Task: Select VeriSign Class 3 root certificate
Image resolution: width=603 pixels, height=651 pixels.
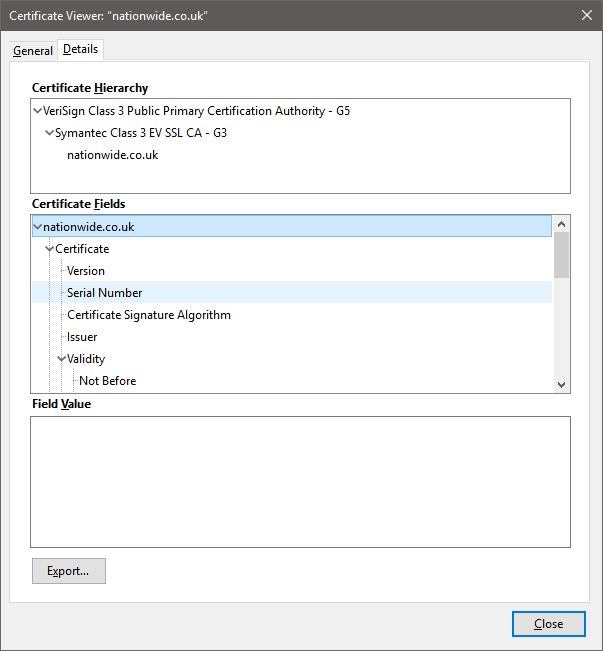Action: point(196,111)
